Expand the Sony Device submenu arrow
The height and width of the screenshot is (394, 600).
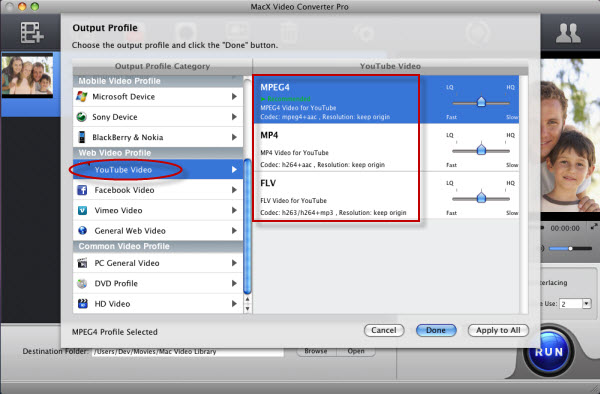coord(234,117)
